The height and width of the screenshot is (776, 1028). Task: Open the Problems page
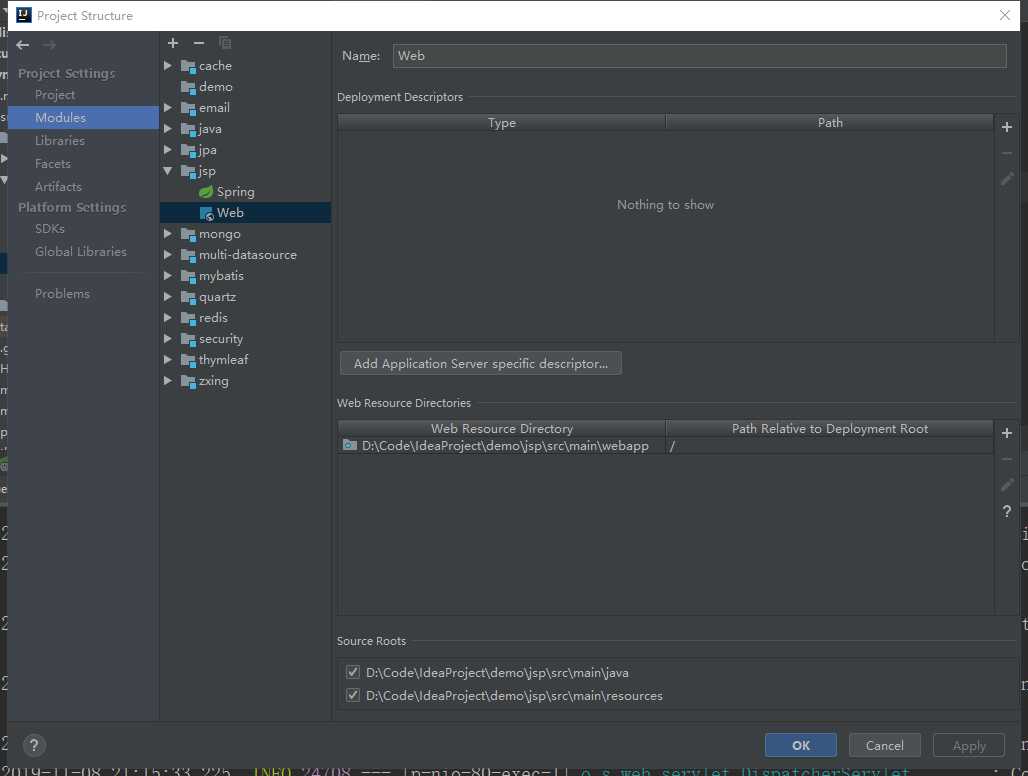pos(62,294)
